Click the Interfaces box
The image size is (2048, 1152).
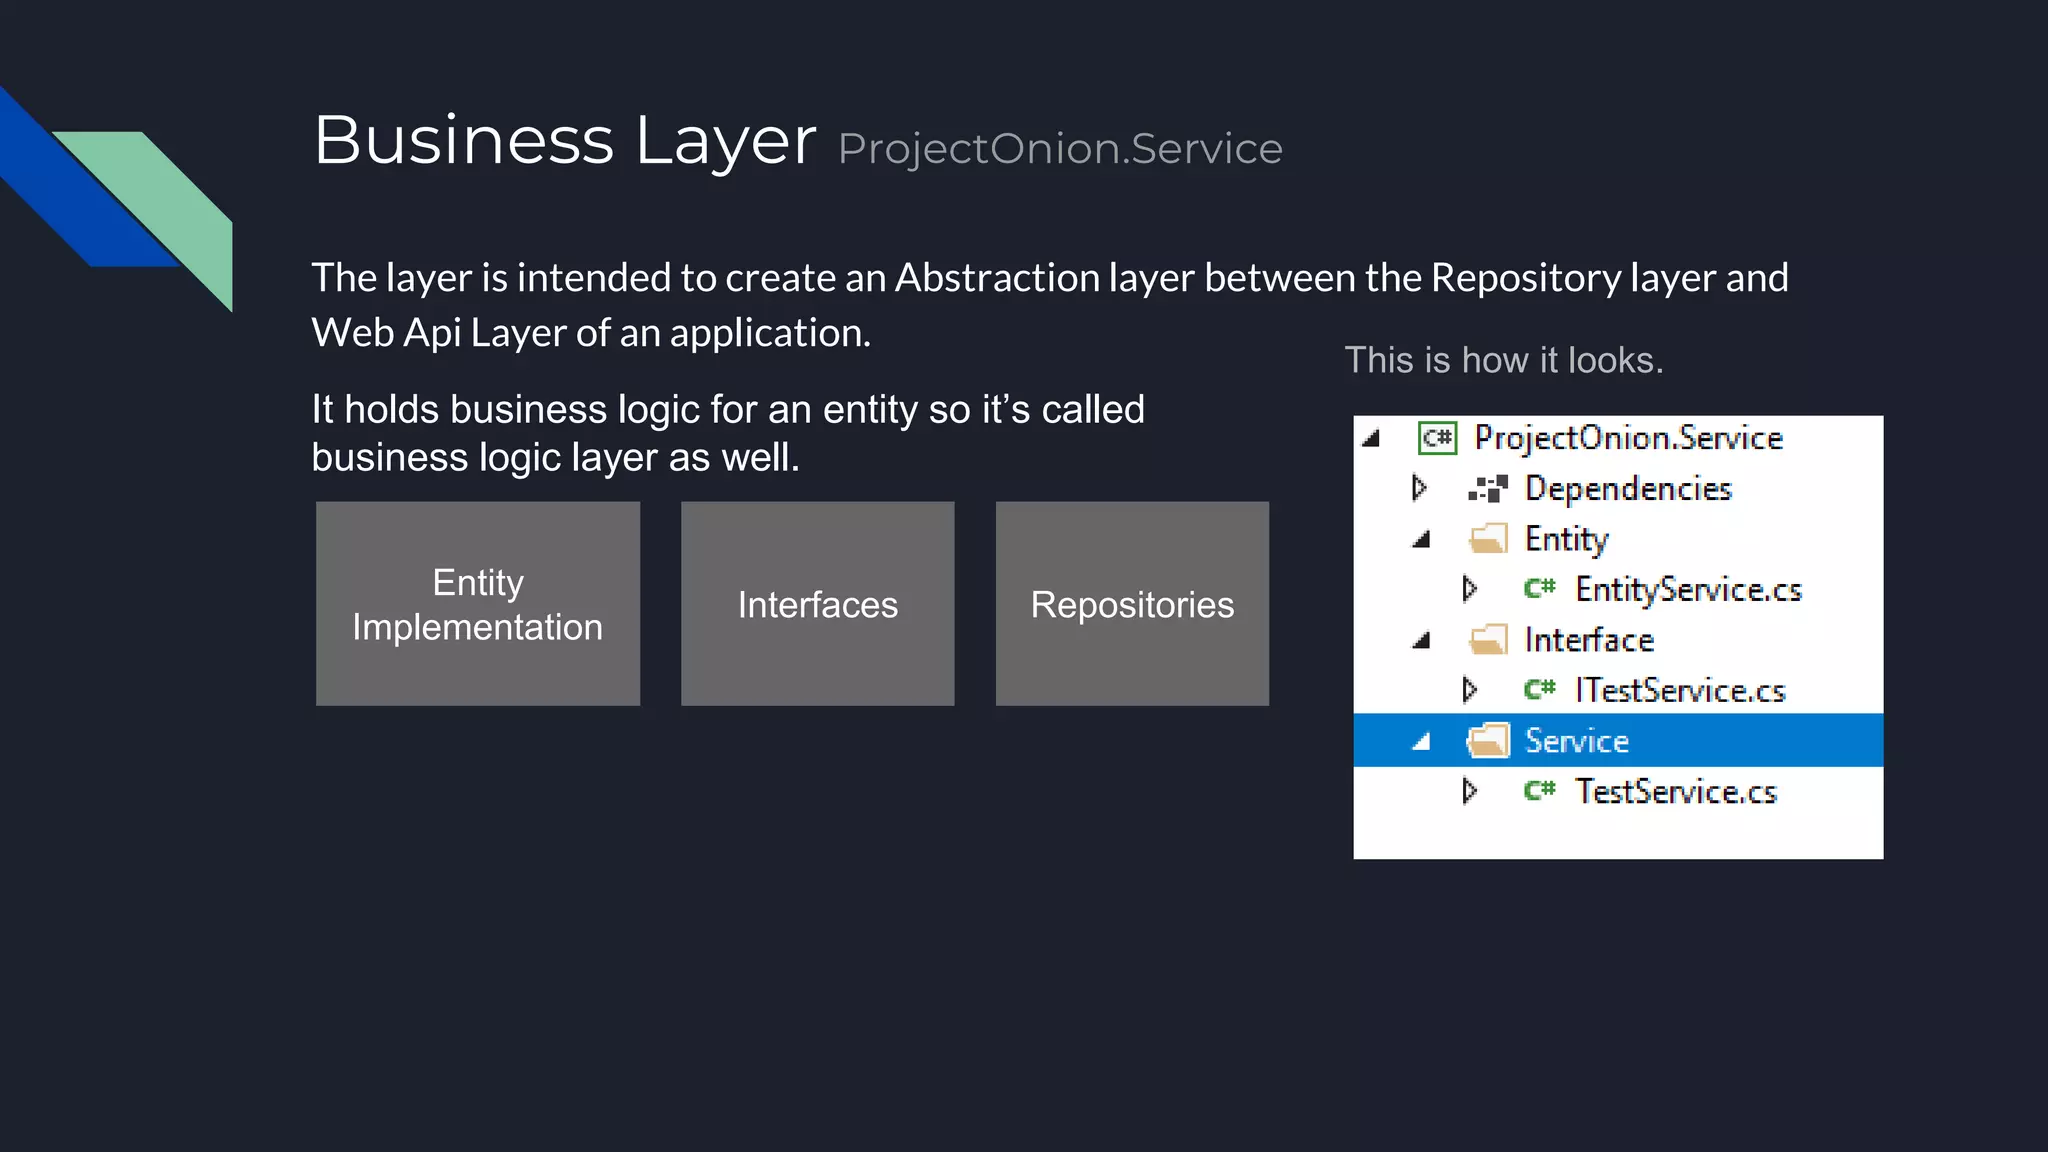818,604
